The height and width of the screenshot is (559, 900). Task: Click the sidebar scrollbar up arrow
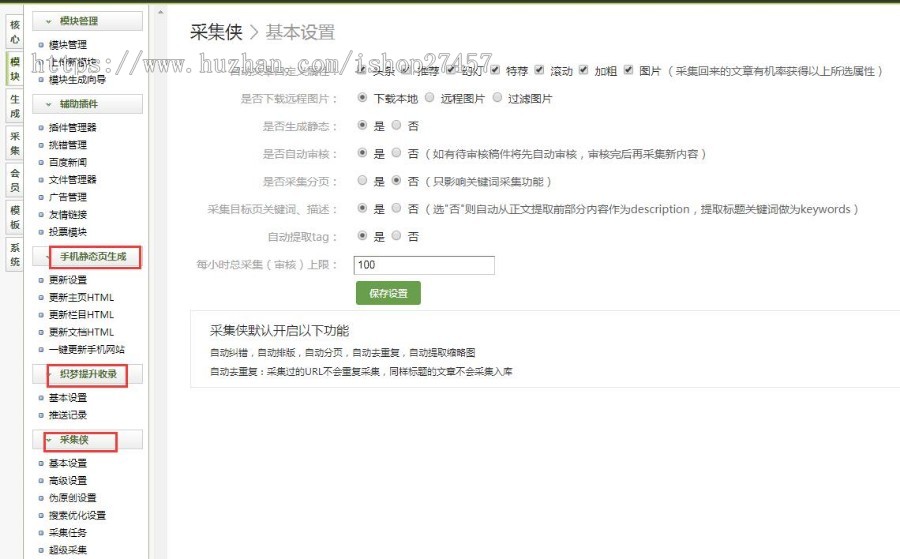(161, 11)
